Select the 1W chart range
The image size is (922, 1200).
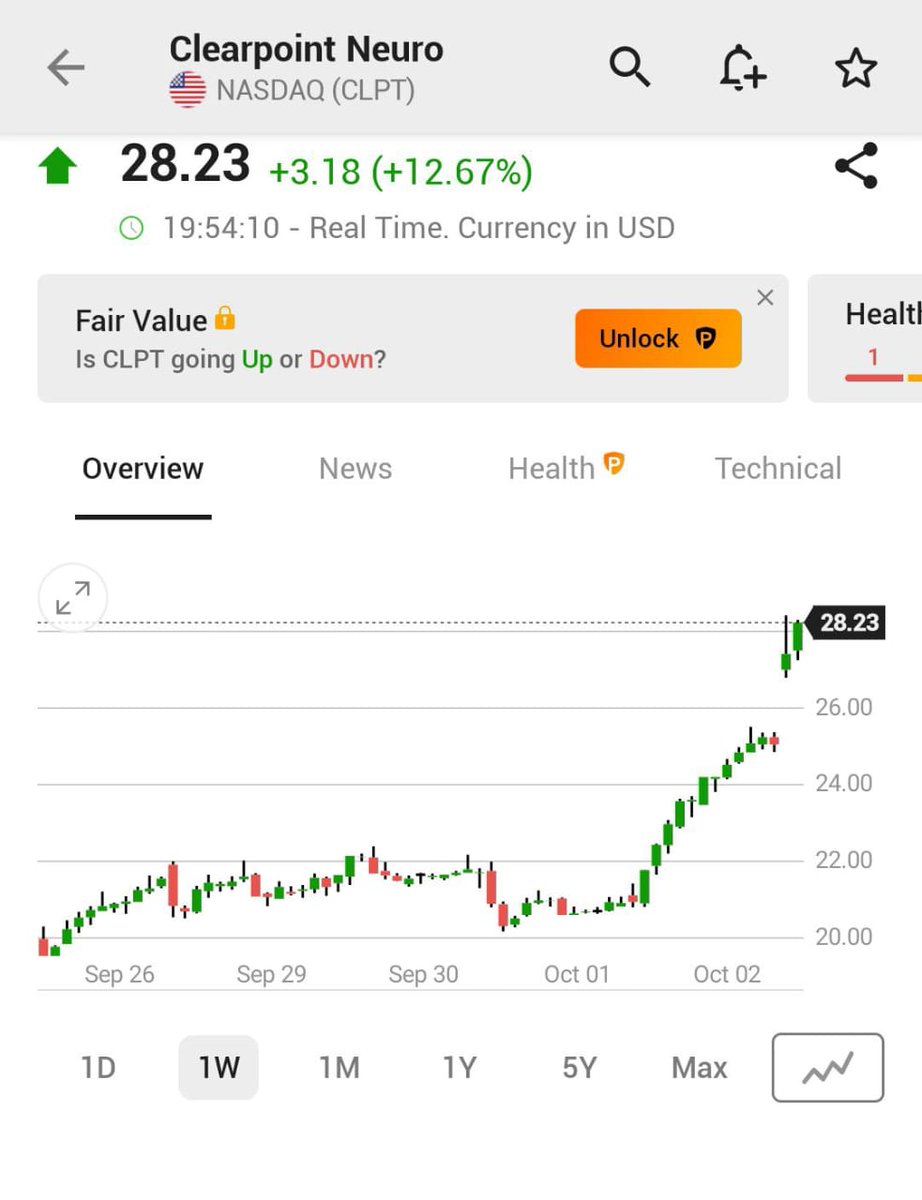click(218, 1068)
